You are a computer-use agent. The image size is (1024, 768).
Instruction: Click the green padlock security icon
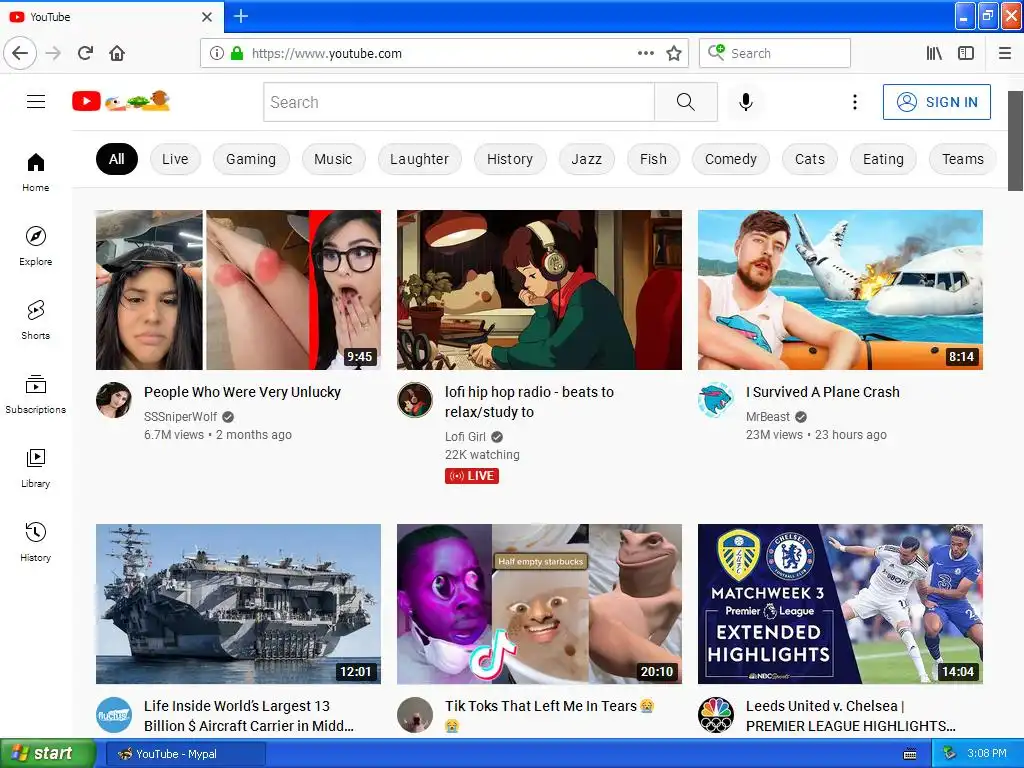(237, 53)
